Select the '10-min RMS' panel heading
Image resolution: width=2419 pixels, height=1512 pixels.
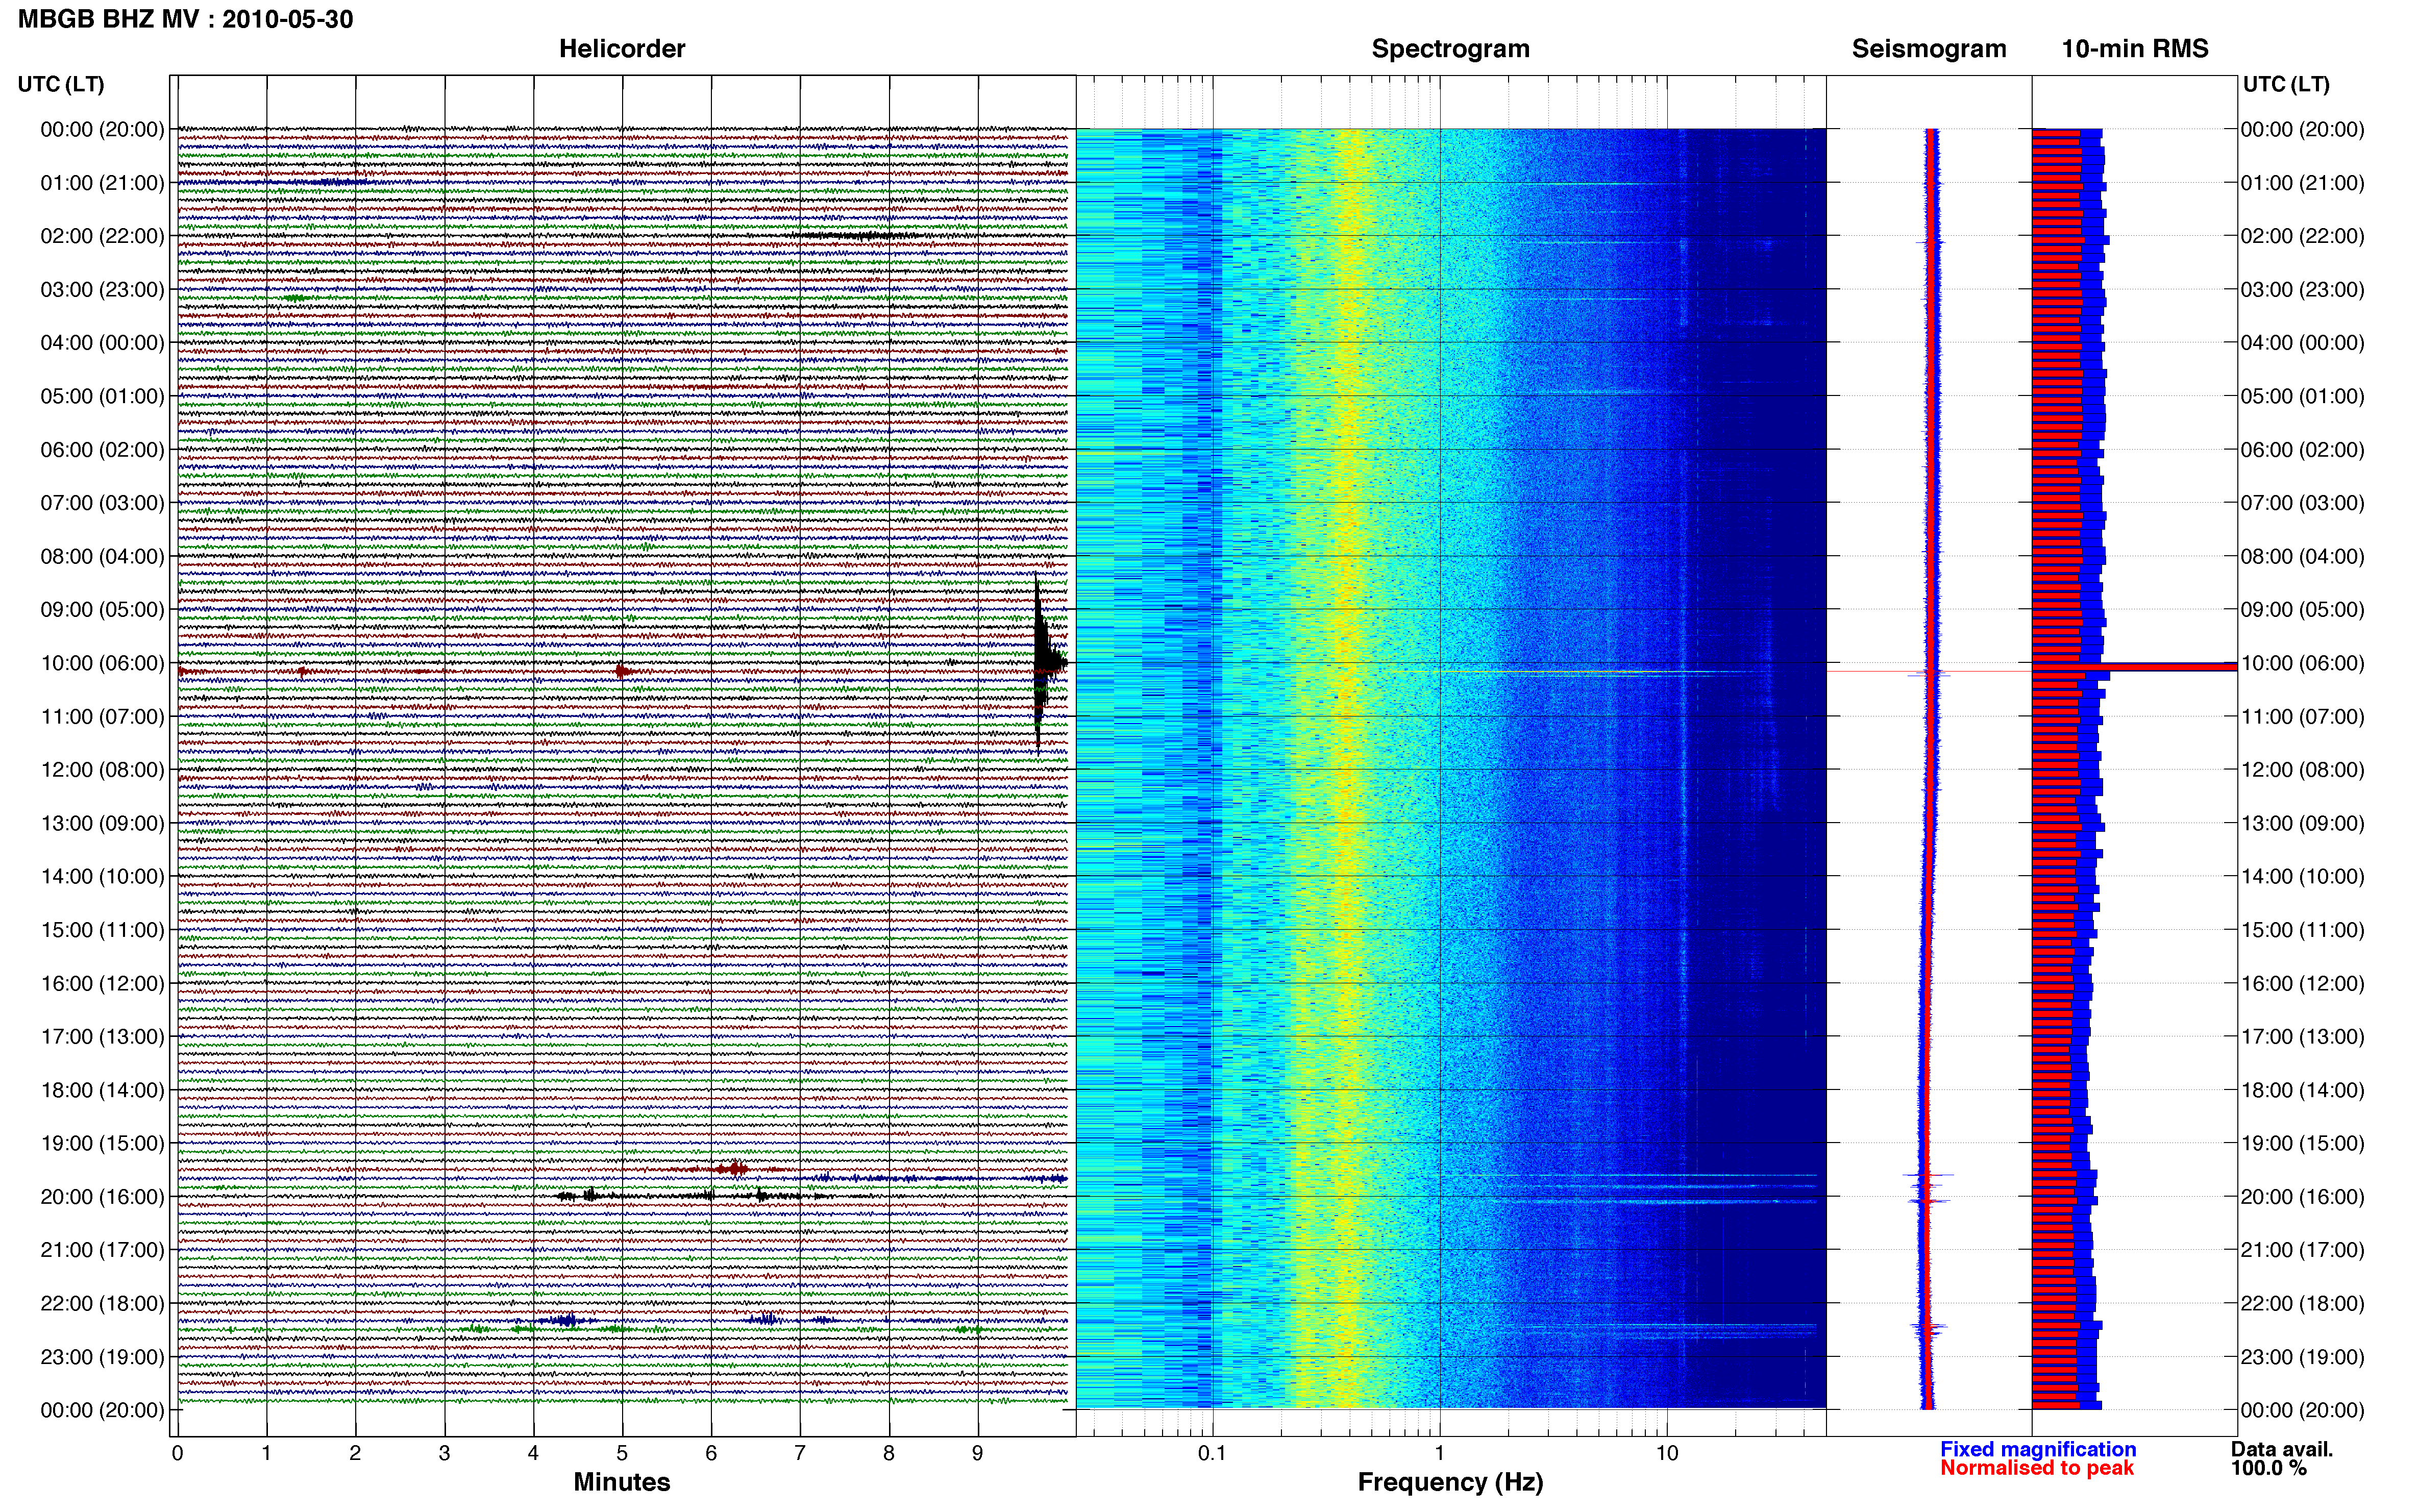click(2135, 49)
